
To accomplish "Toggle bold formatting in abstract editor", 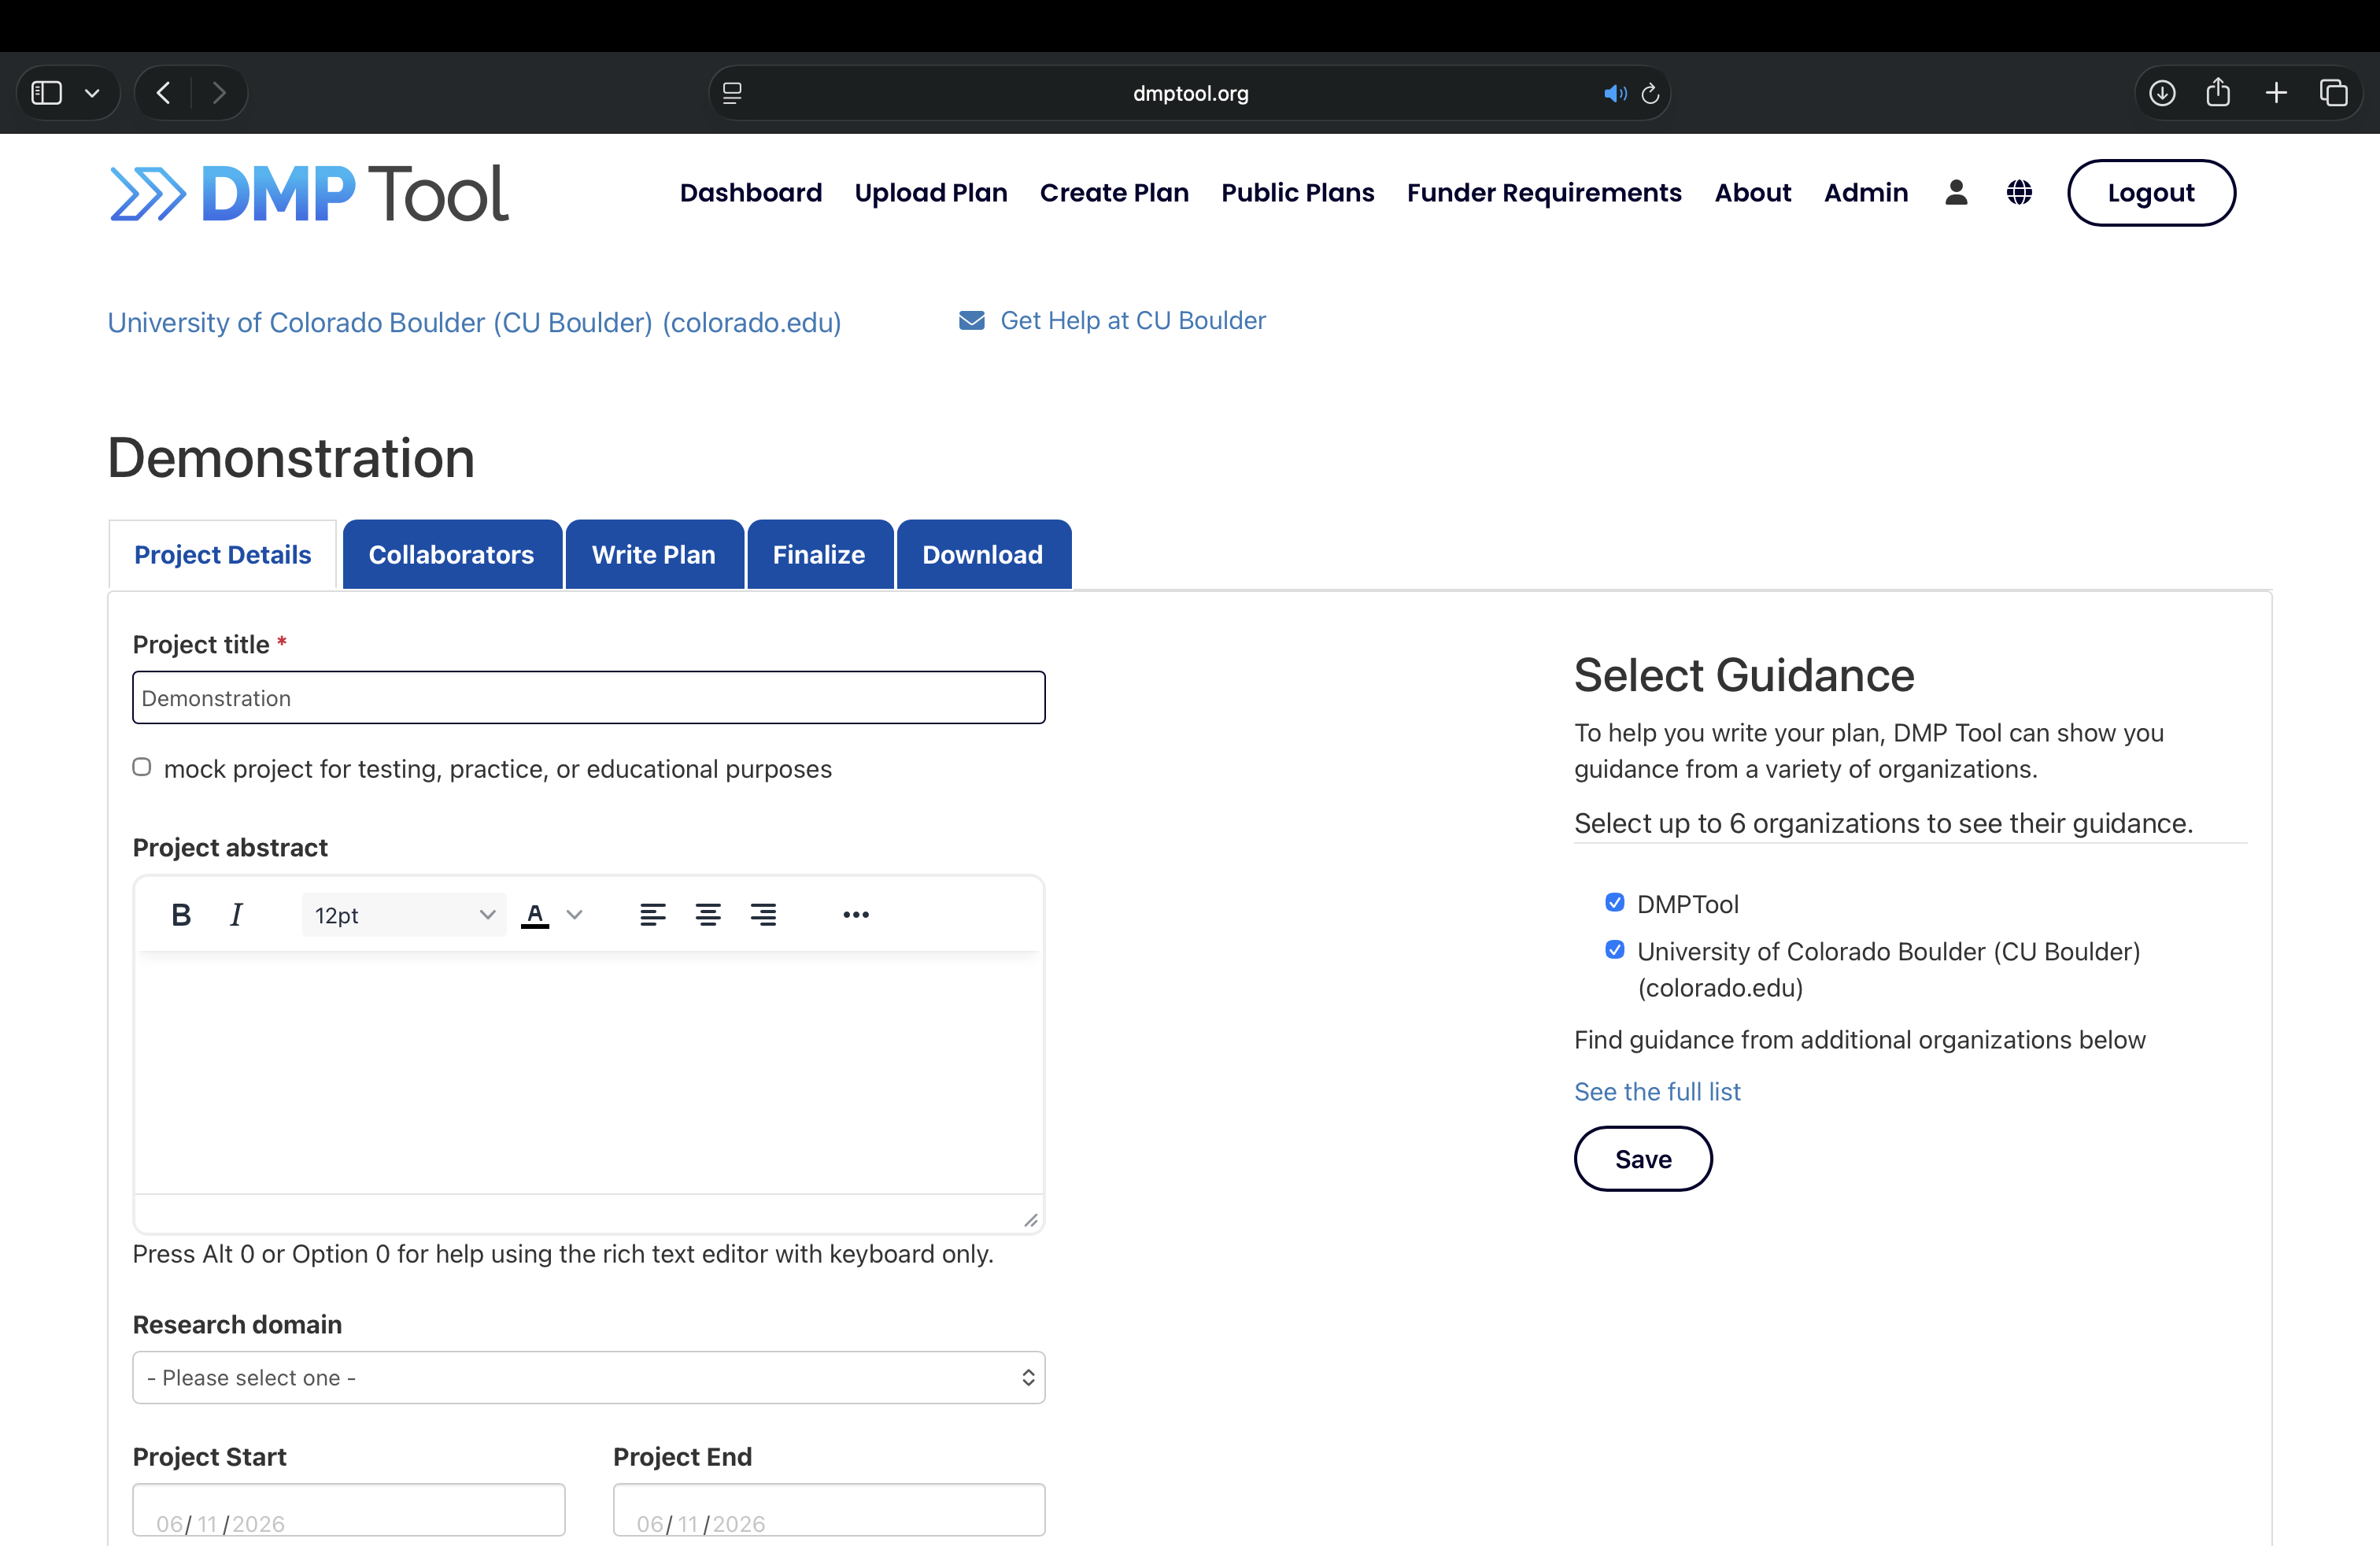I will click(x=181, y=914).
